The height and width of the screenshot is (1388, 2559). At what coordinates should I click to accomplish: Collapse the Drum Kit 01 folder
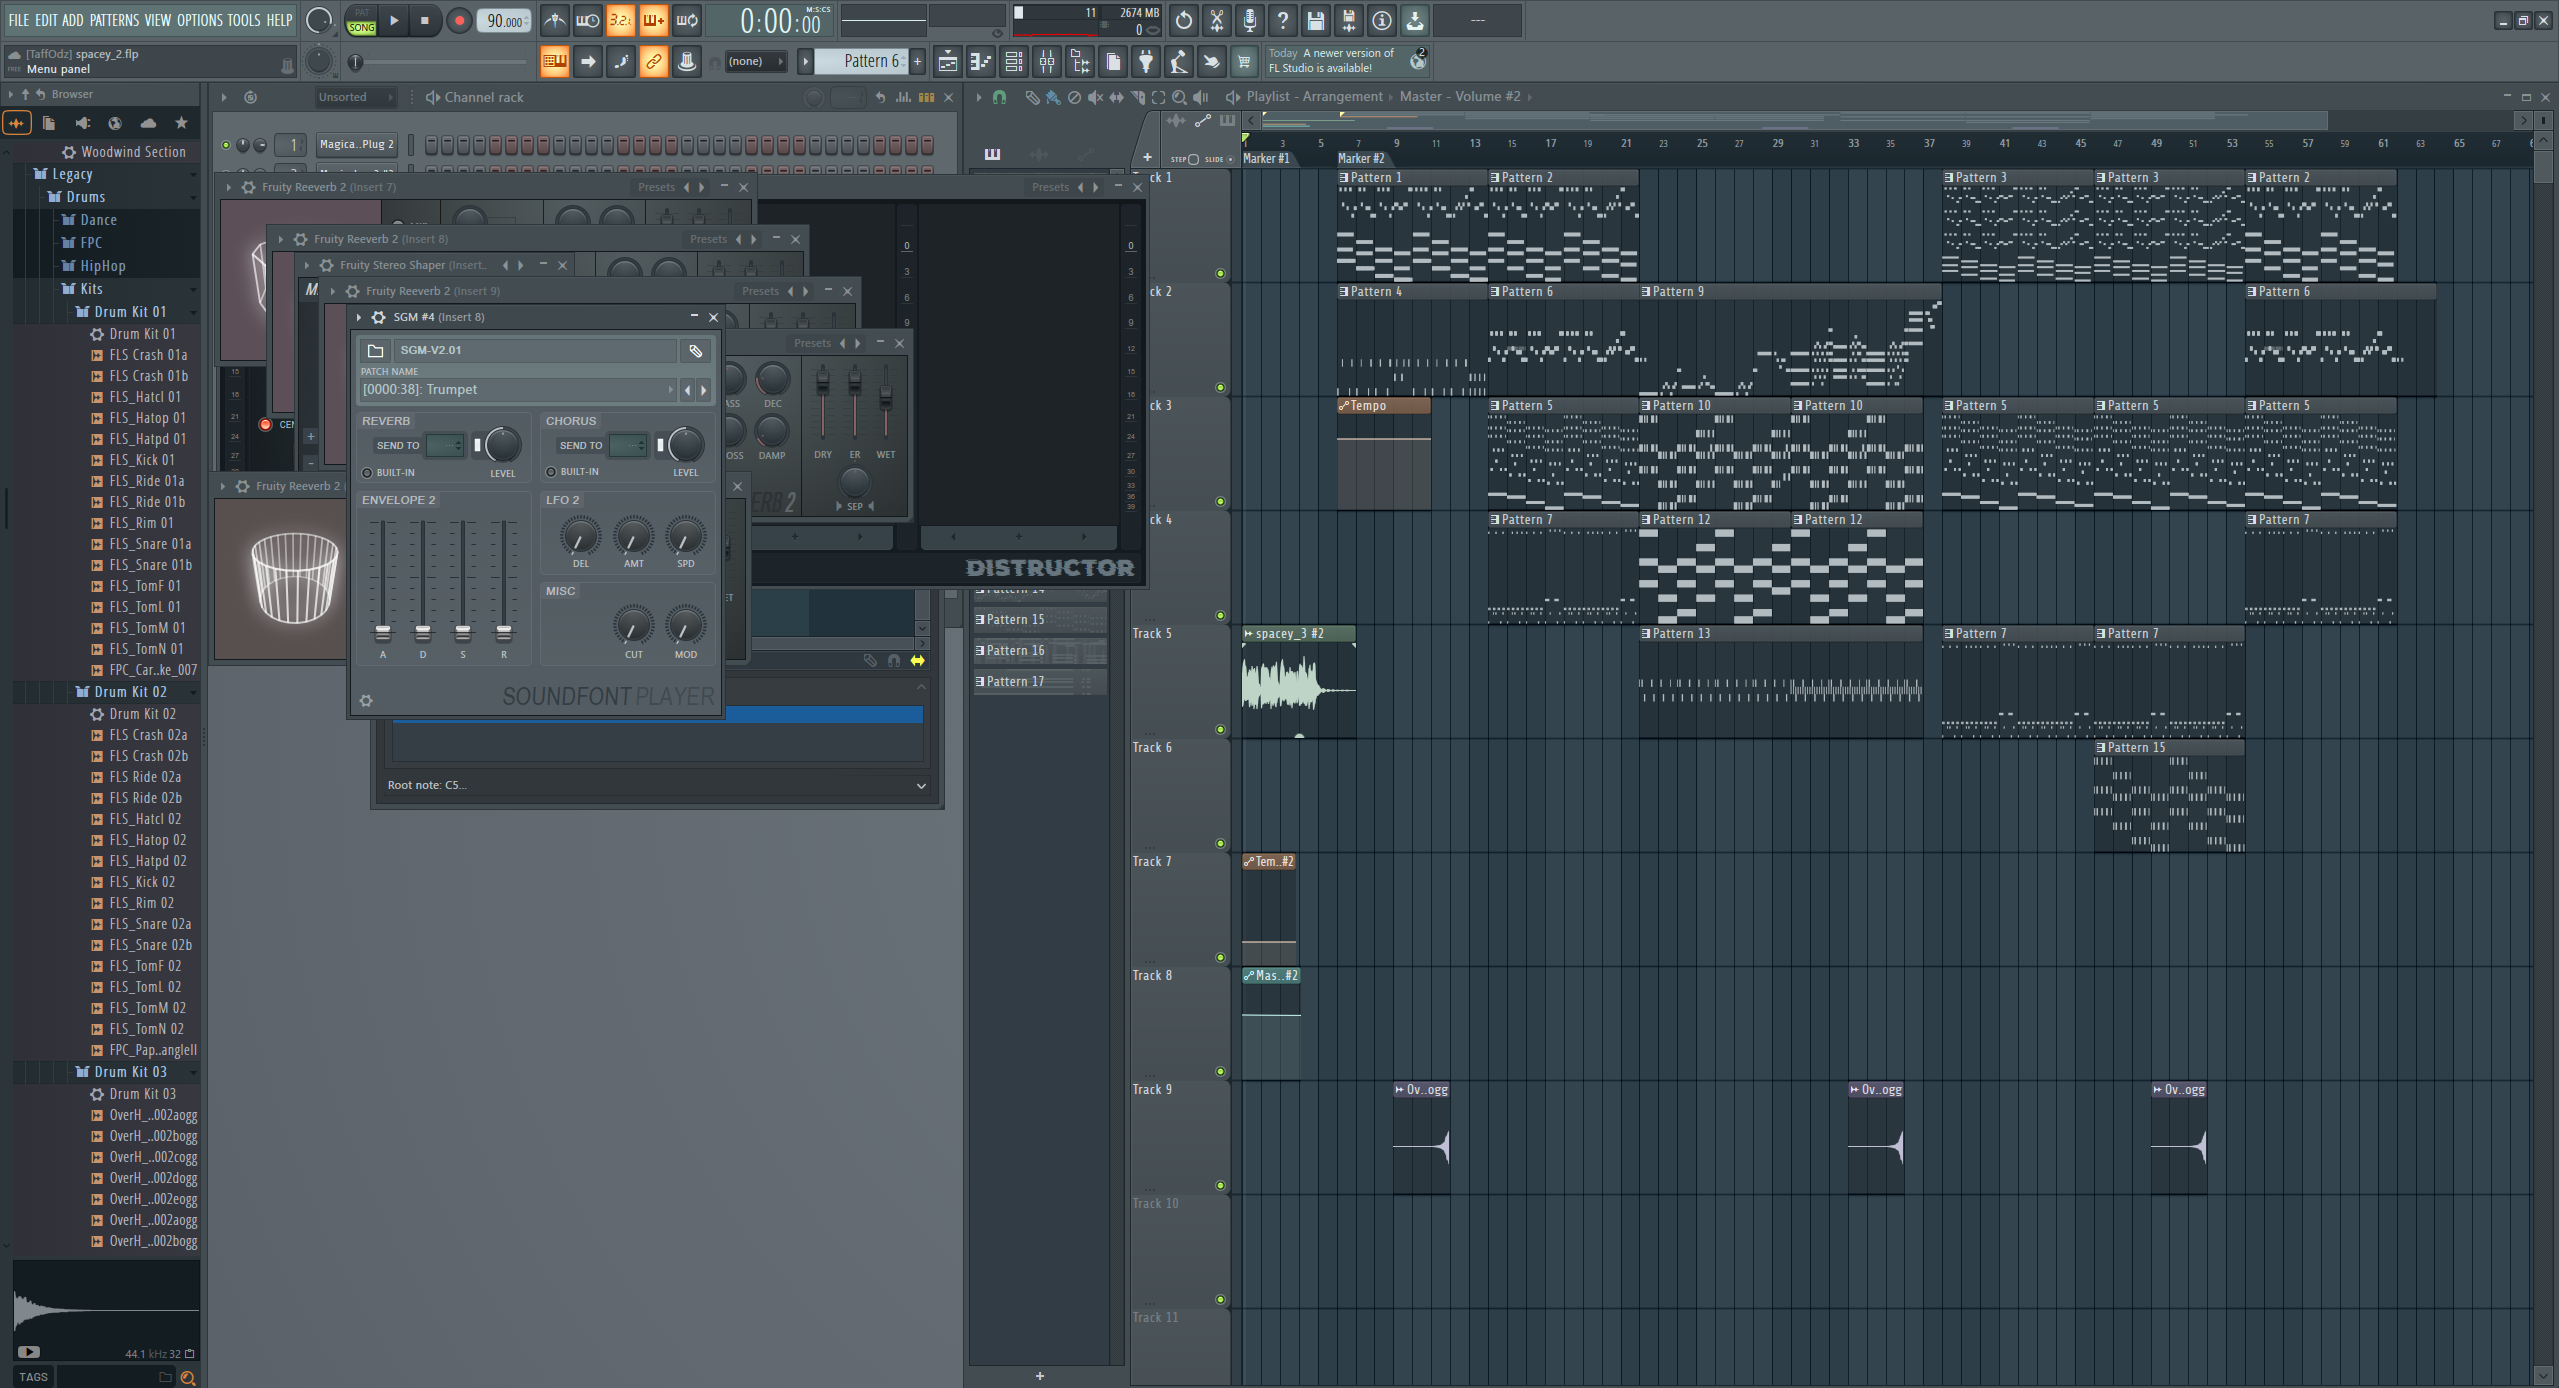pyautogui.click(x=130, y=312)
